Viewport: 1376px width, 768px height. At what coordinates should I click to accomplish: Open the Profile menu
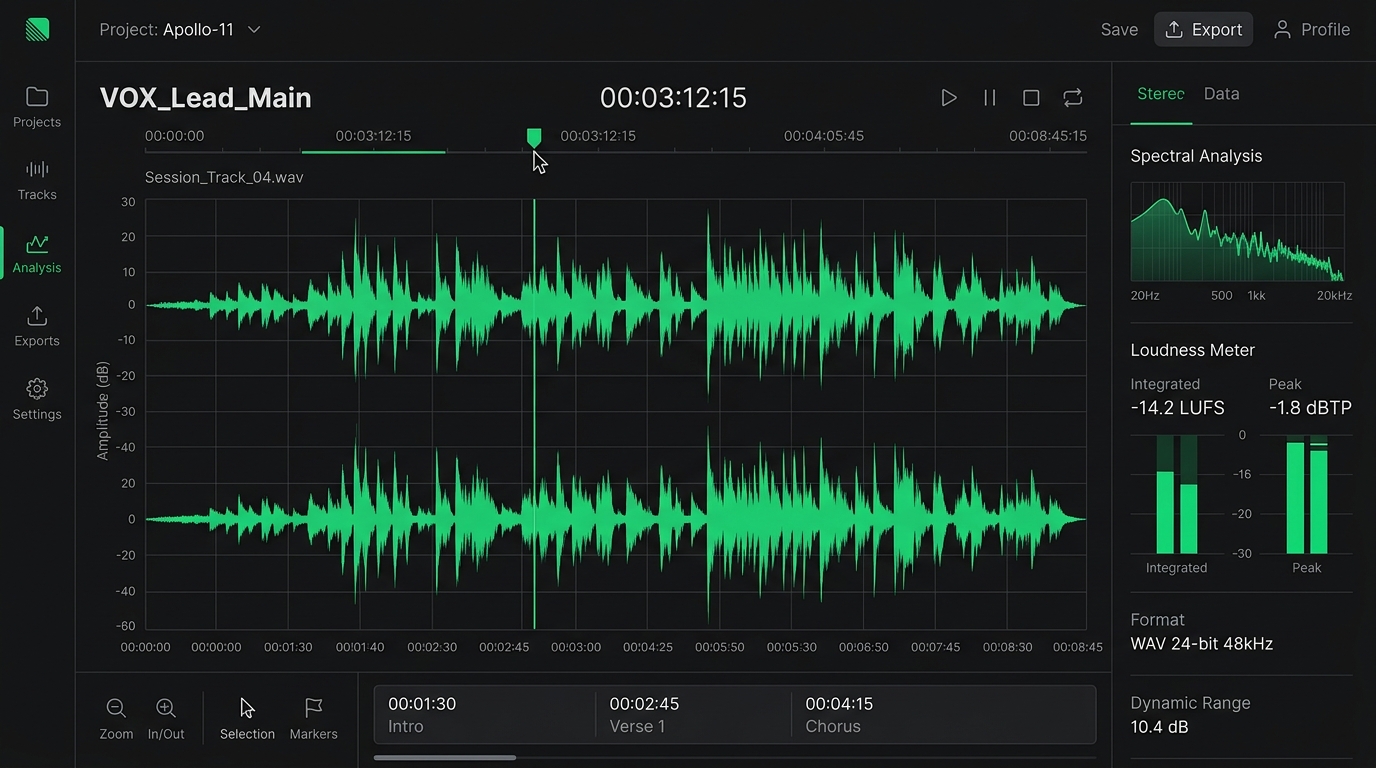[x=1311, y=30]
